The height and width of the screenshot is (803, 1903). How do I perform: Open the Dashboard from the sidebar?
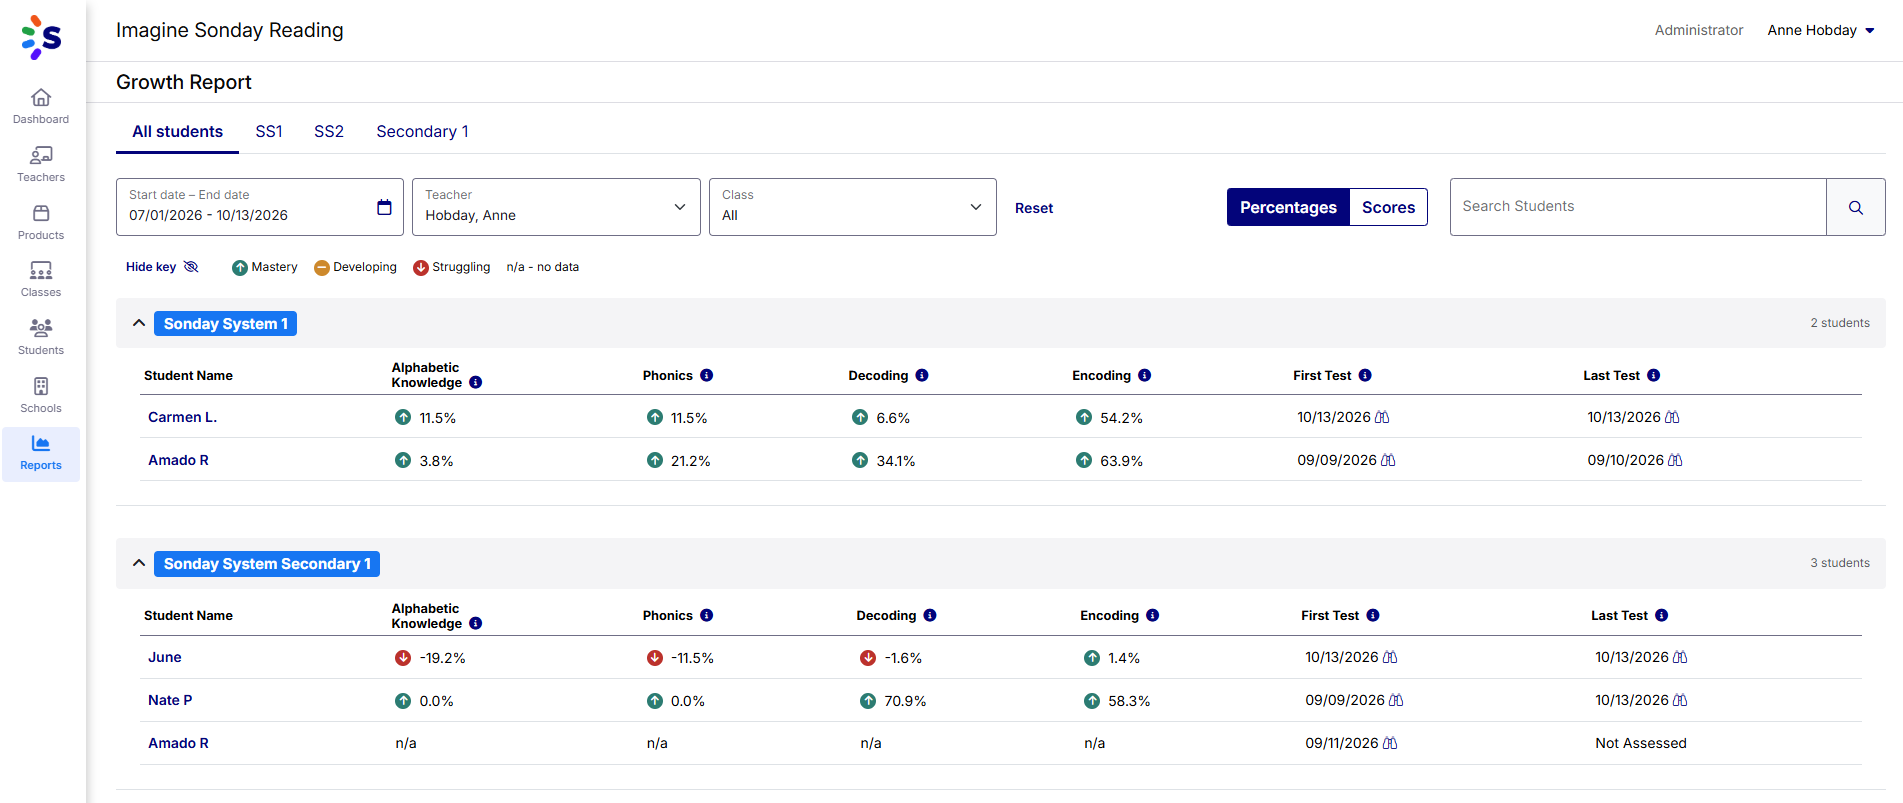click(x=41, y=106)
